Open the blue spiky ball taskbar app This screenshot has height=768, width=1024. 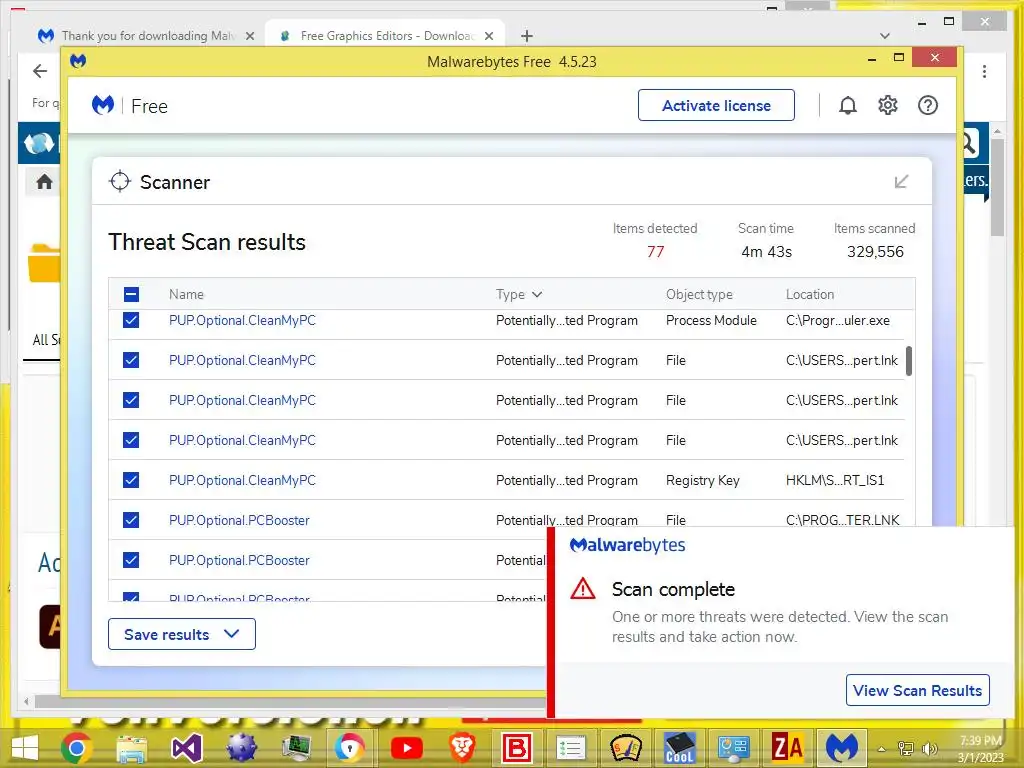(x=242, y=748)
